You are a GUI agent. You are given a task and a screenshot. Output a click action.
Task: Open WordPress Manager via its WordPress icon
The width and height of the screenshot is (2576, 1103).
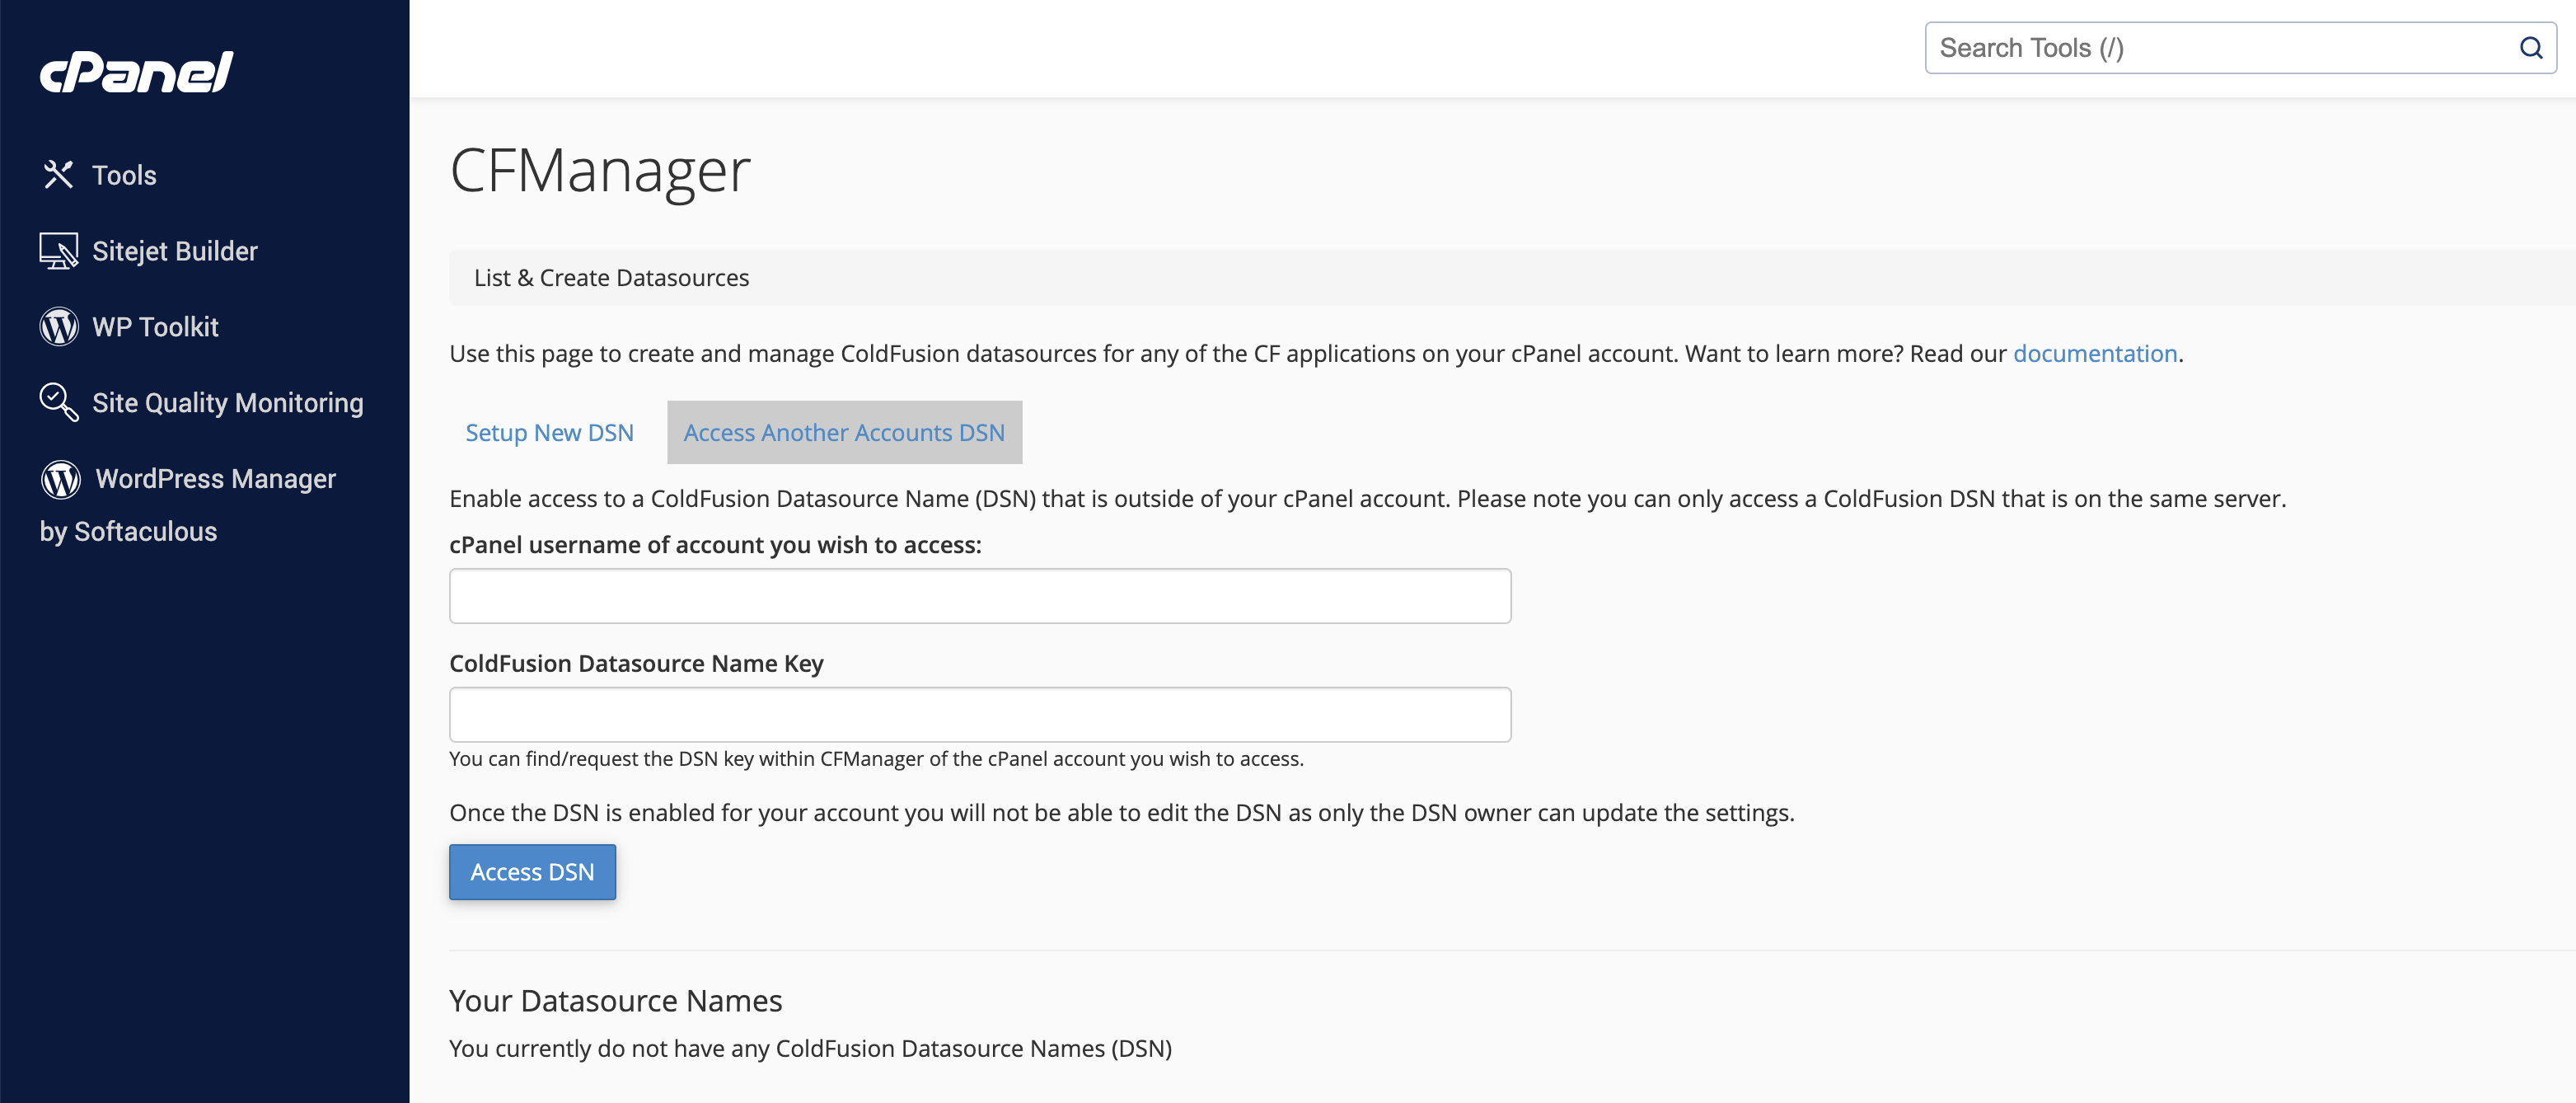[60, 479]
